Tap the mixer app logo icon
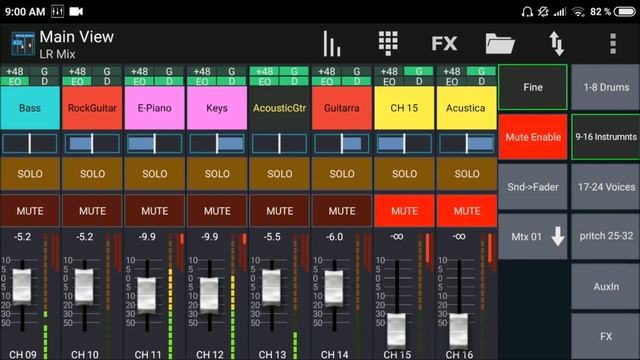This screenshot has height=360, width=640. [23, 44]
